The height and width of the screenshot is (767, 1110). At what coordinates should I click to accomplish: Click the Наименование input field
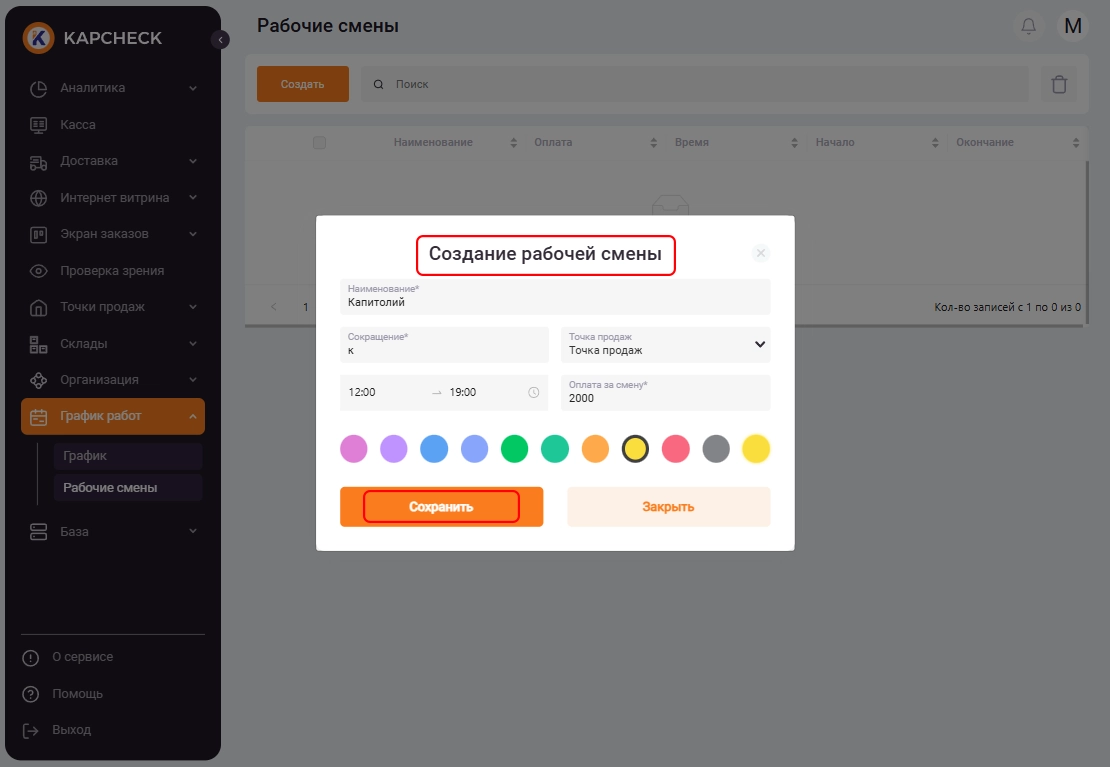pyautogui.click(x=555, y=302)
